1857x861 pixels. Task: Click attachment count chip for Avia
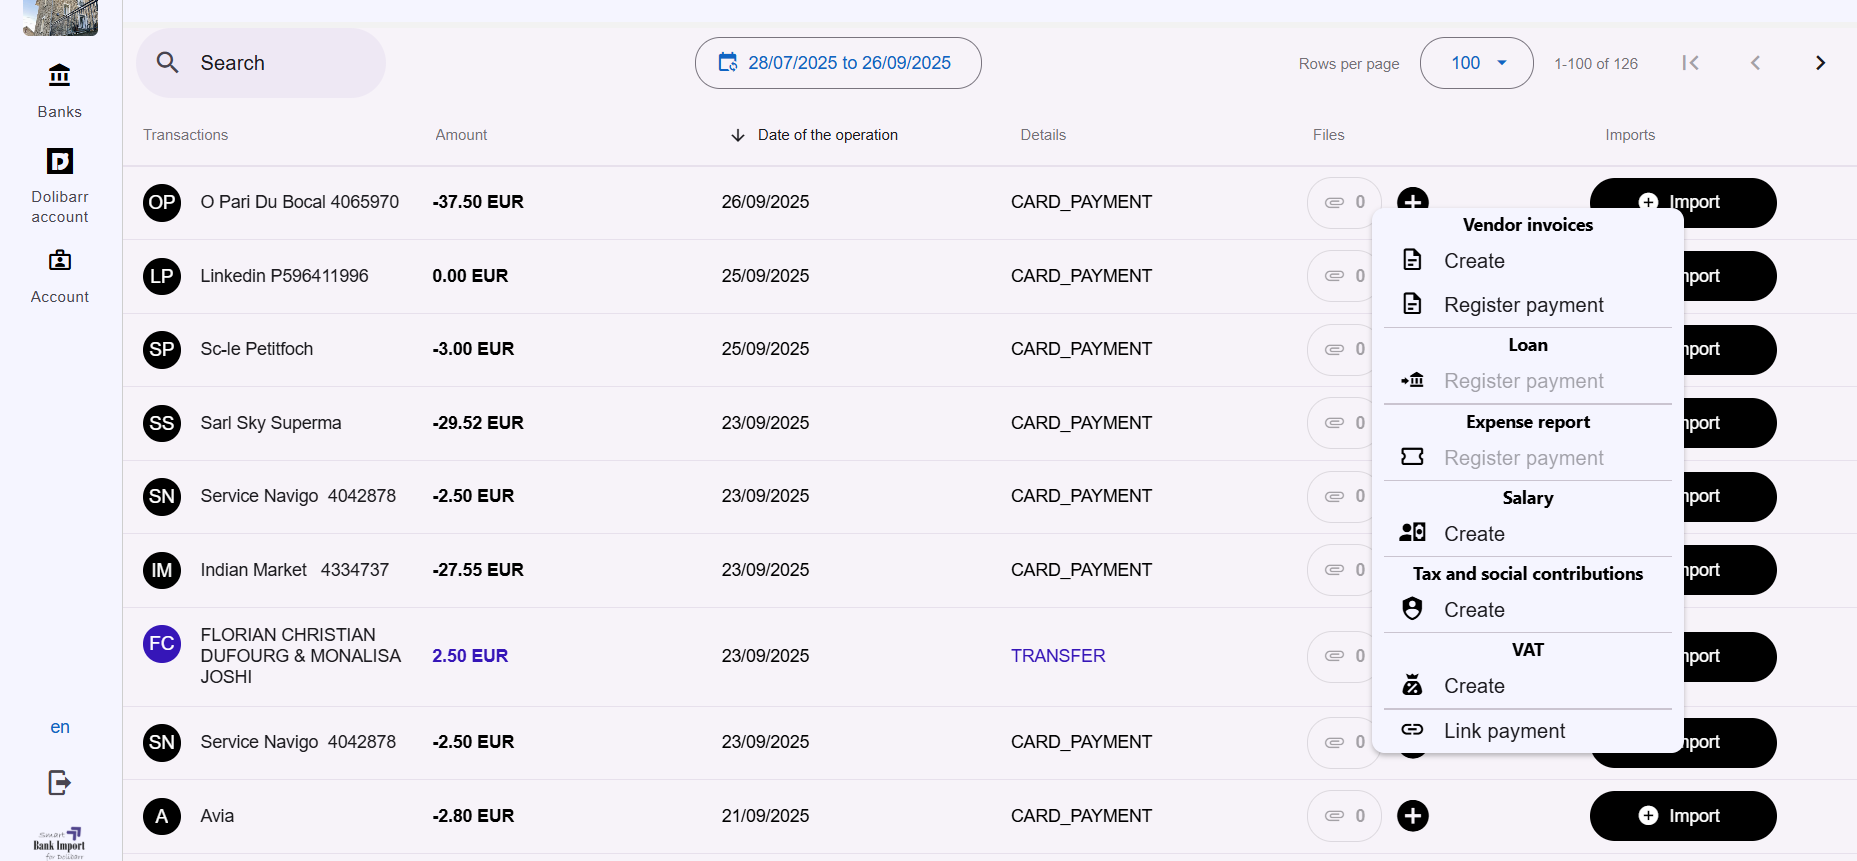pos(1344,816)
